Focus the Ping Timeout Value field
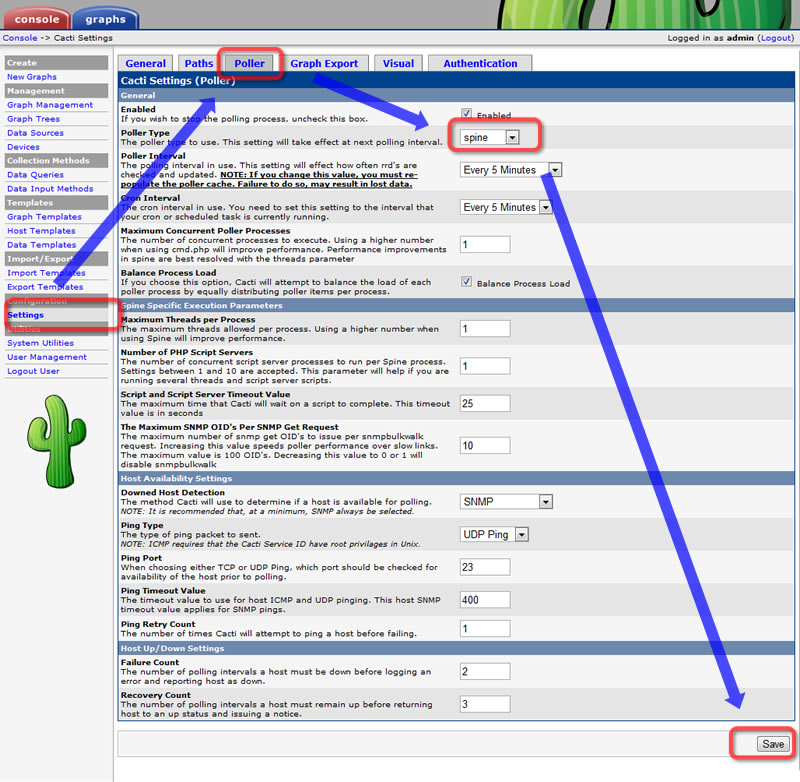 pos(485,599)
